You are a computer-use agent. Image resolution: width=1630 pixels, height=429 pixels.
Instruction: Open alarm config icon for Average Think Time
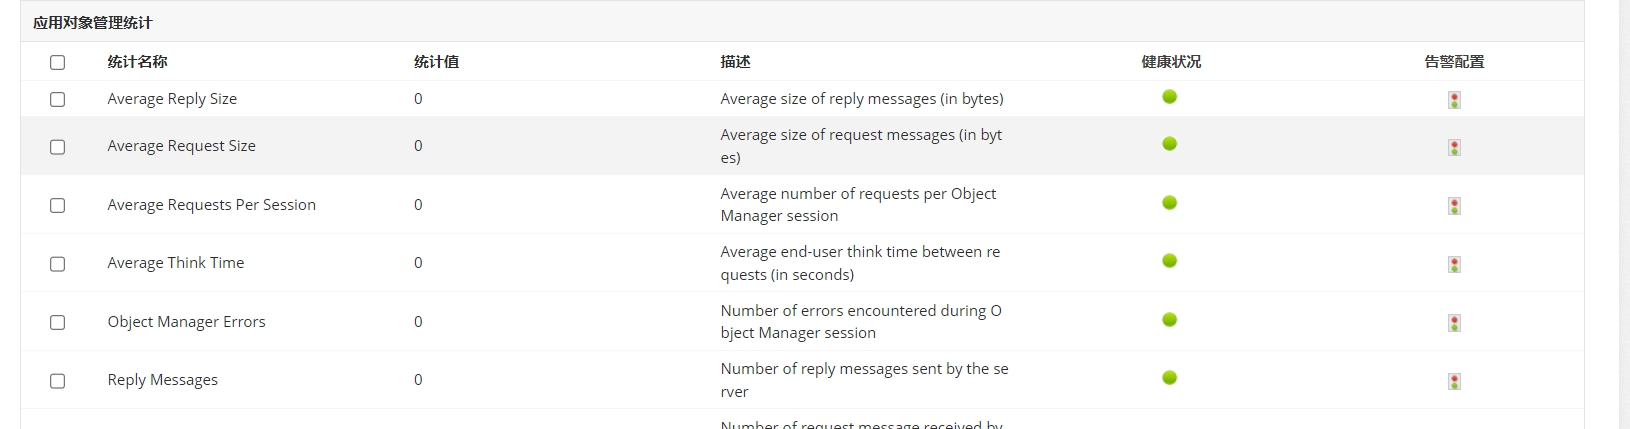[x=1454, y=264]
